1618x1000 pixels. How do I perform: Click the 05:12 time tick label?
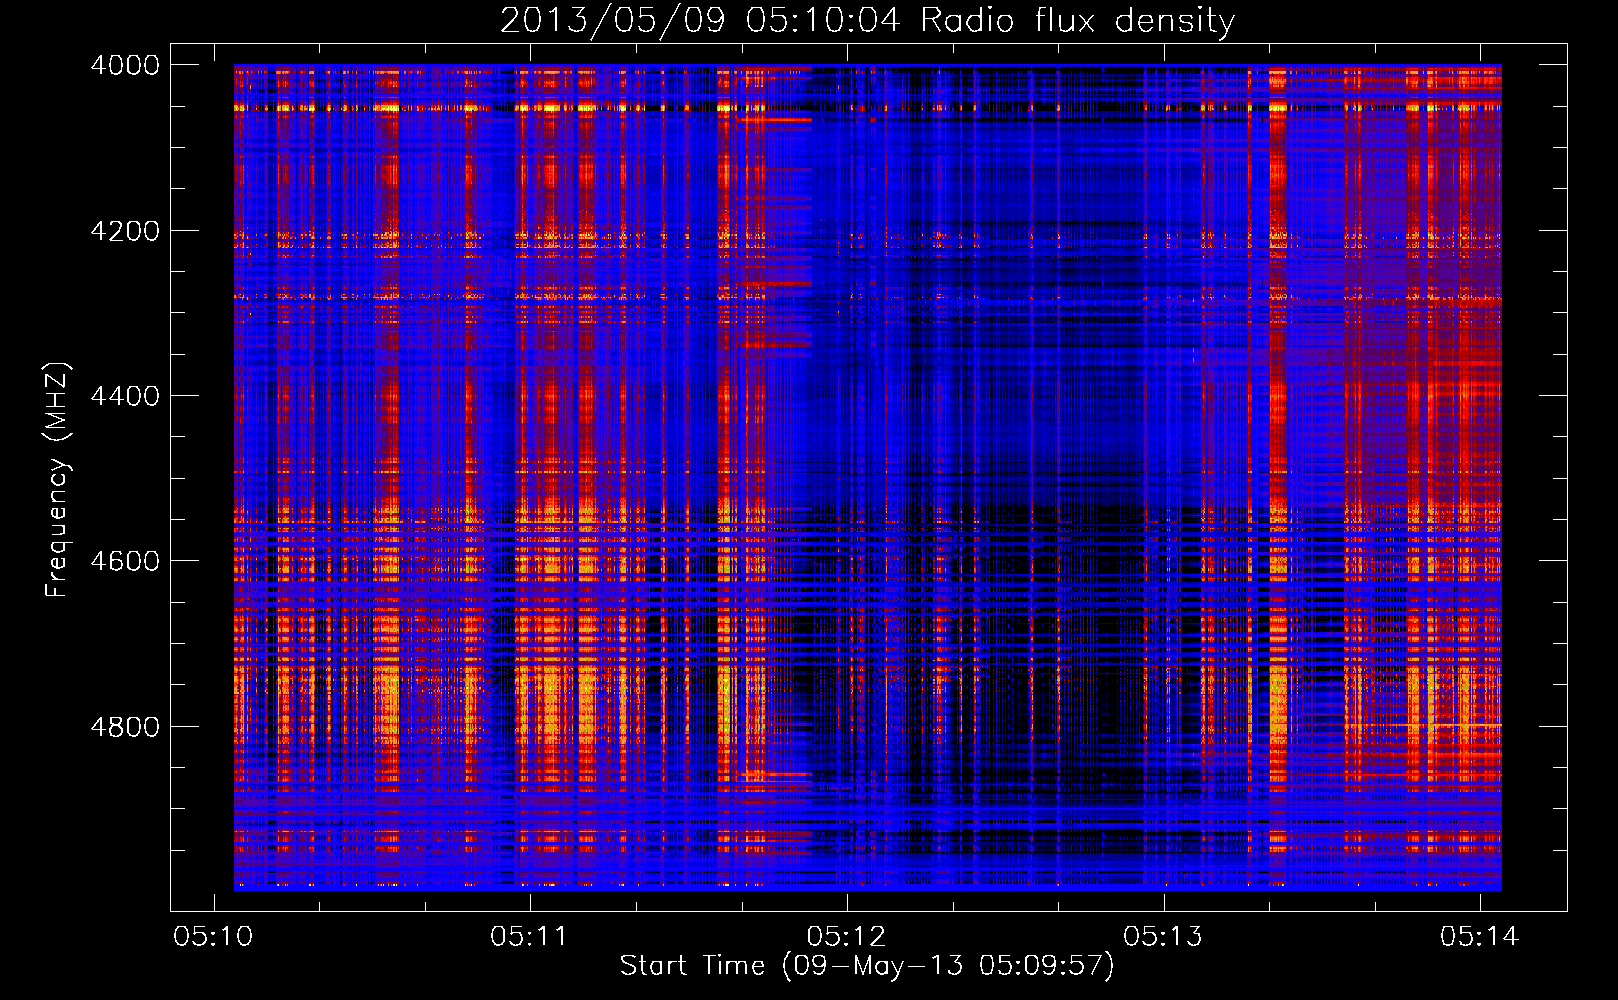(x=846, y=937)
